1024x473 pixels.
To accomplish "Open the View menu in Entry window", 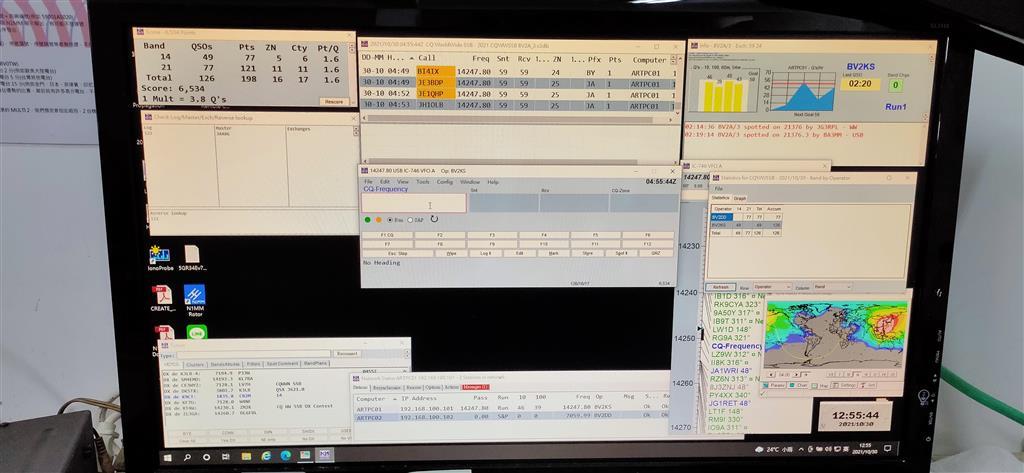I will [x=403, y=182].
